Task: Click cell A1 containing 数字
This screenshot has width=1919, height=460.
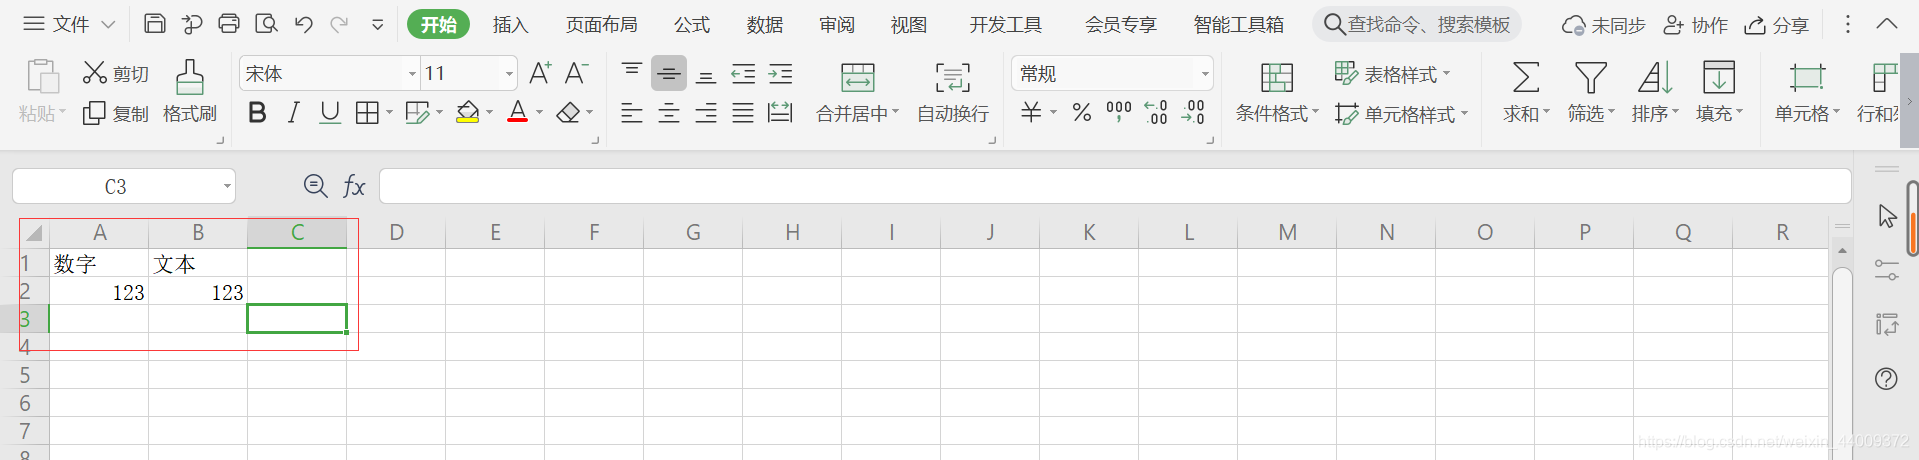Action: point(99,263)
